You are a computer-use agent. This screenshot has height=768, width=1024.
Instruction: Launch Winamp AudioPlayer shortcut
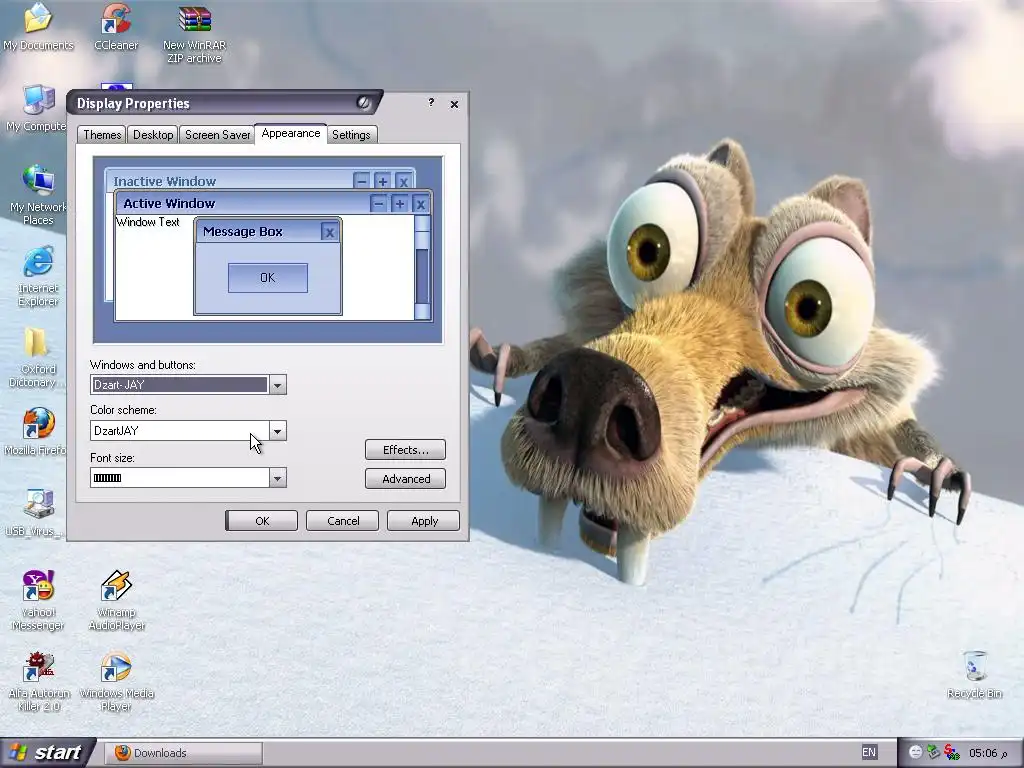coord(116,600)
